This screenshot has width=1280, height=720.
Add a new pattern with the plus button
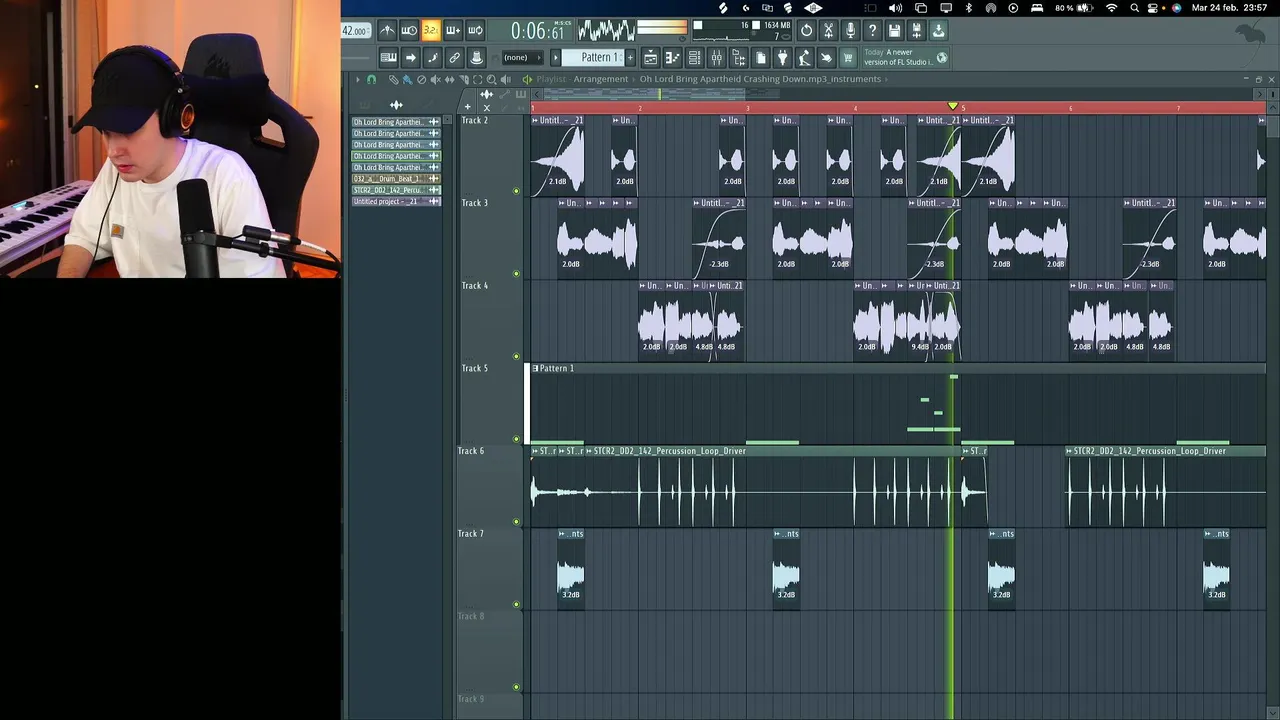click(x=630, y=57)
